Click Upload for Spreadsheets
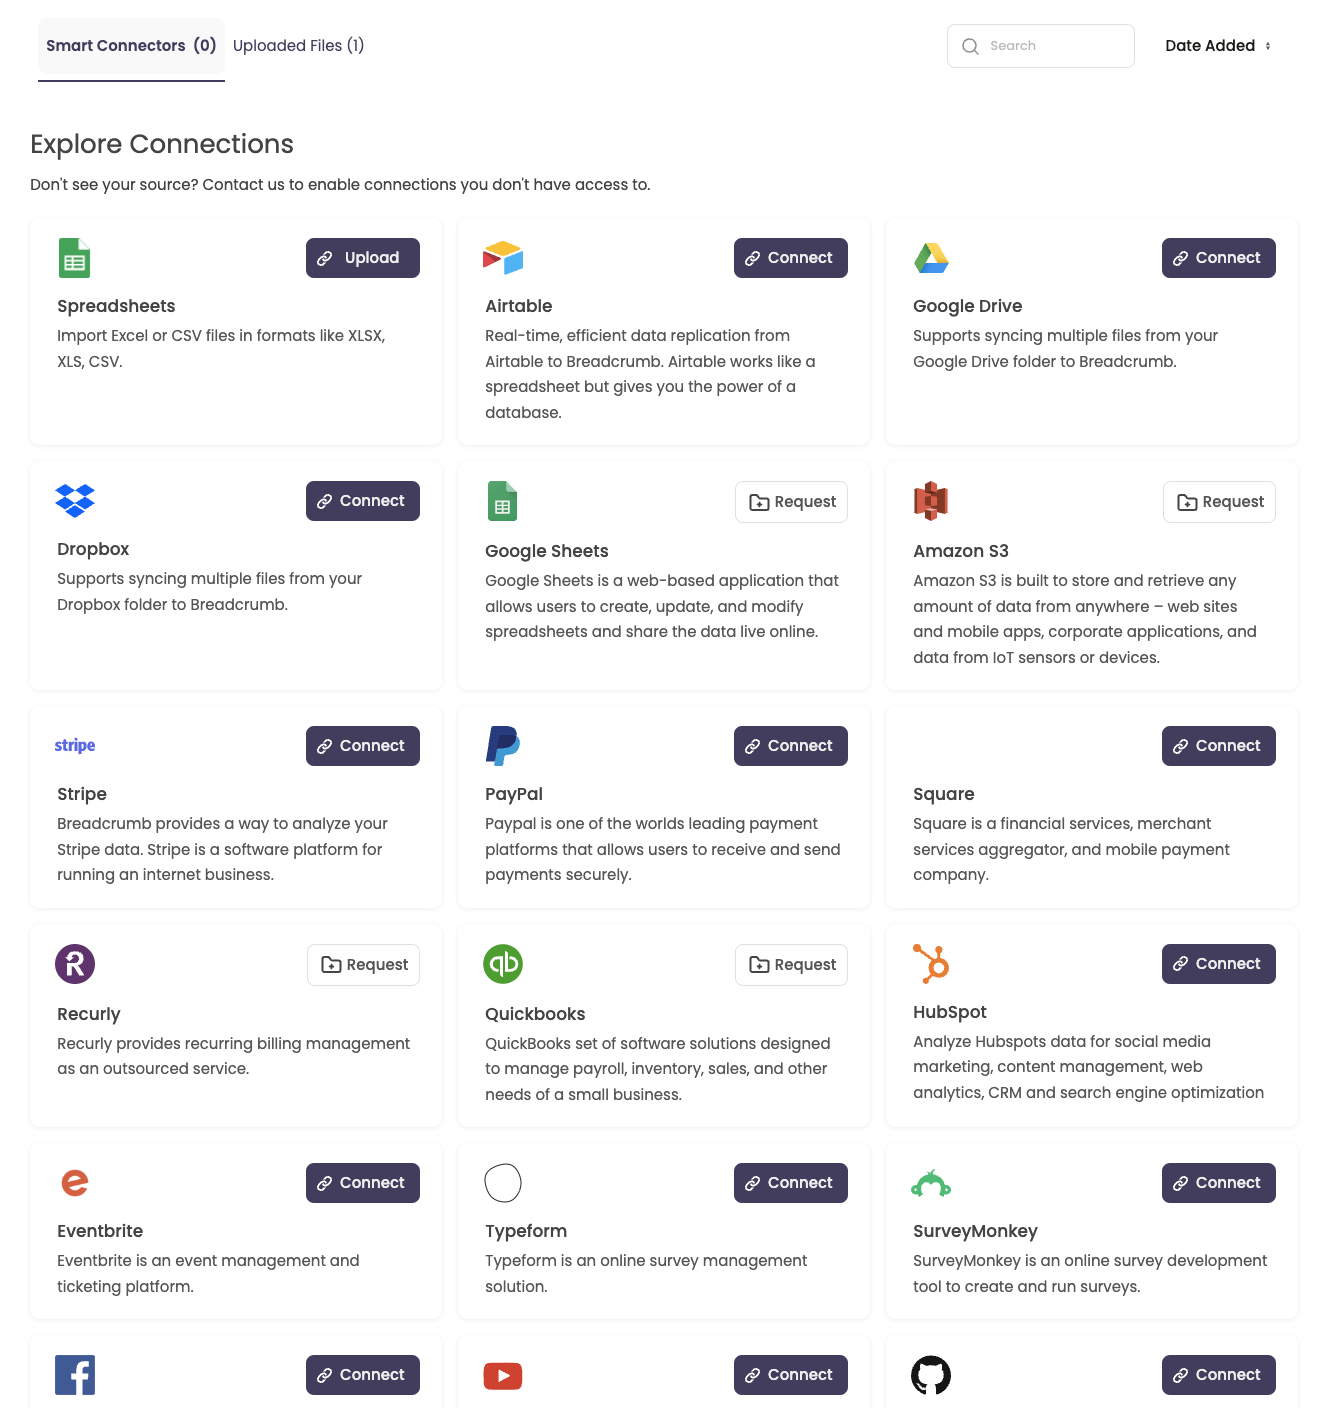Screen dimensions: 1331x1408 (362, 257)
